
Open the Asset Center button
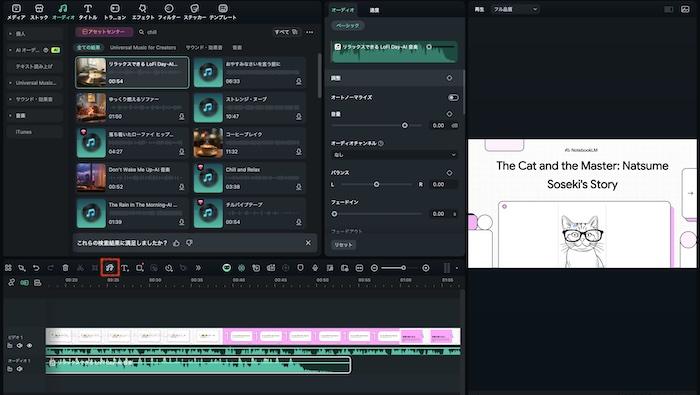(104, 32)
